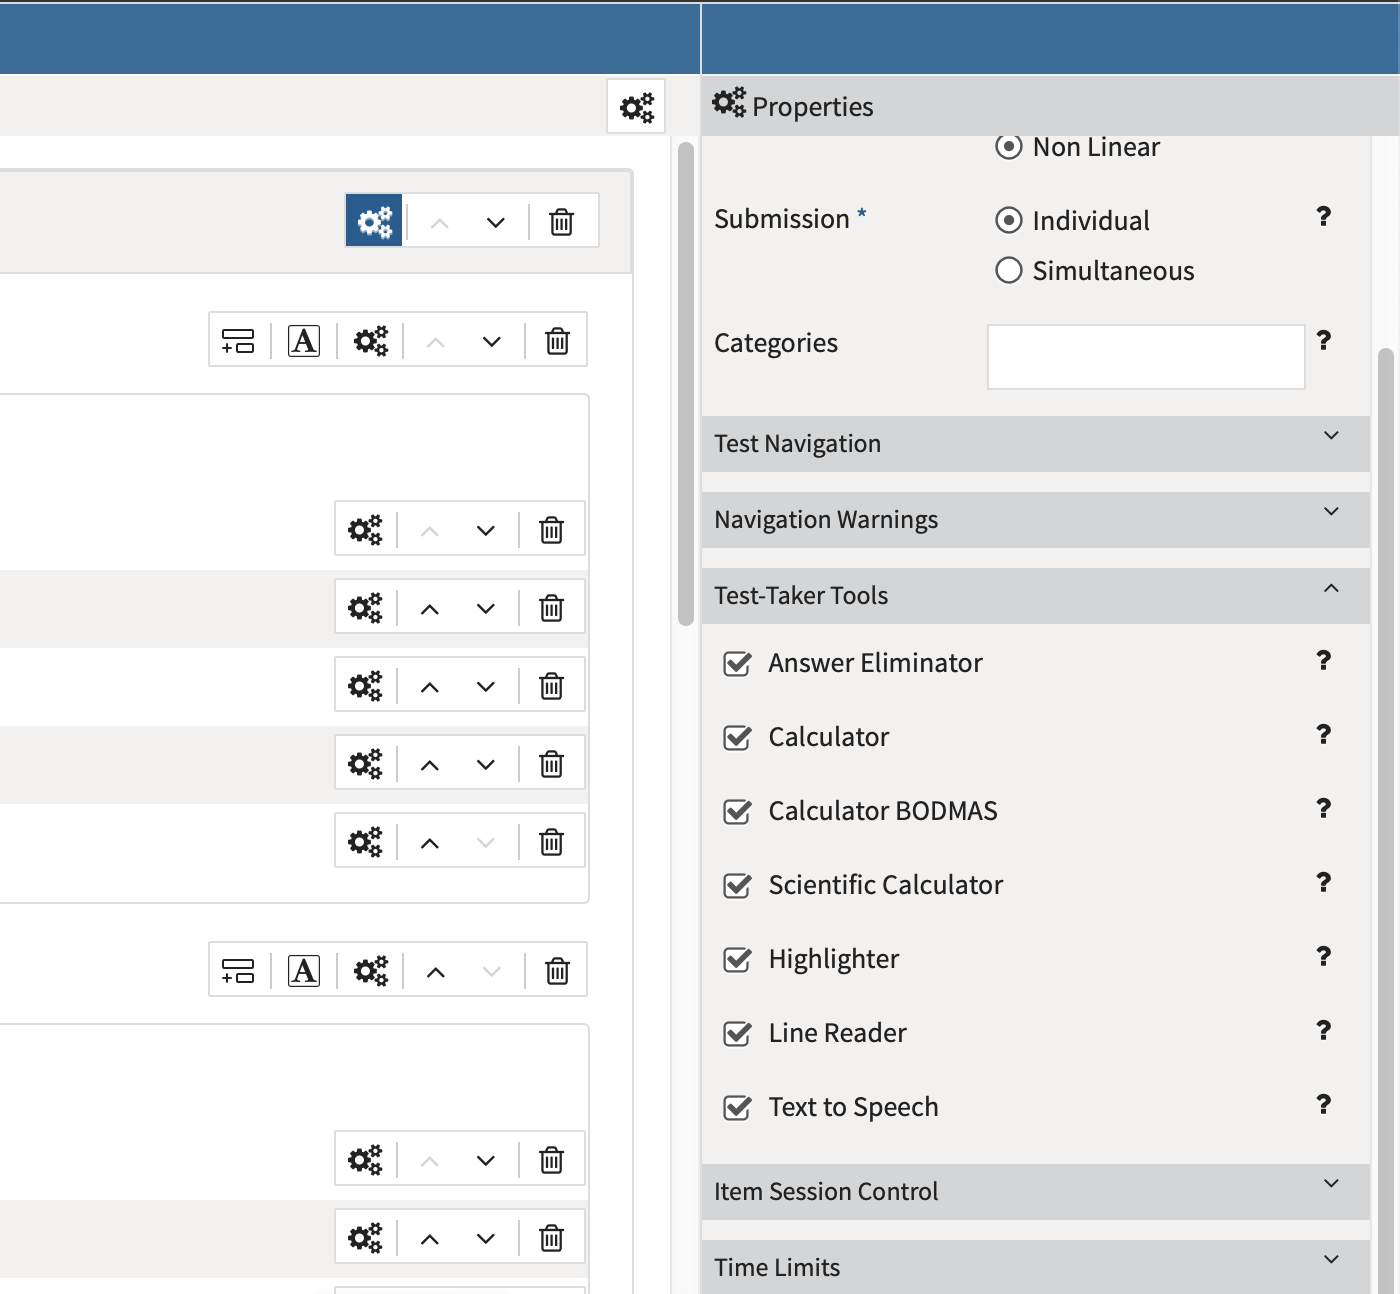Delete the first section using its trash icon
Viewport: 1400px width, 1294px height.
[x=561, y=221]
